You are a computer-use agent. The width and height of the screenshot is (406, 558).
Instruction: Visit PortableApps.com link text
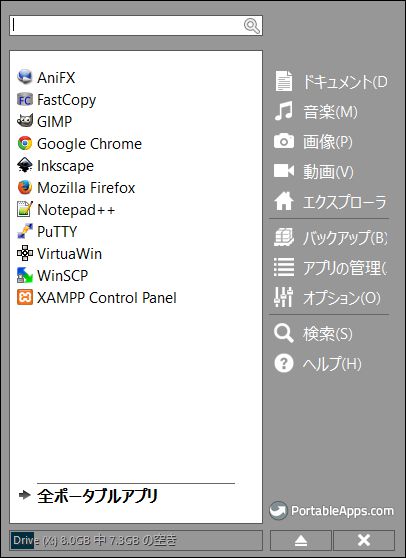coord(342,511)
